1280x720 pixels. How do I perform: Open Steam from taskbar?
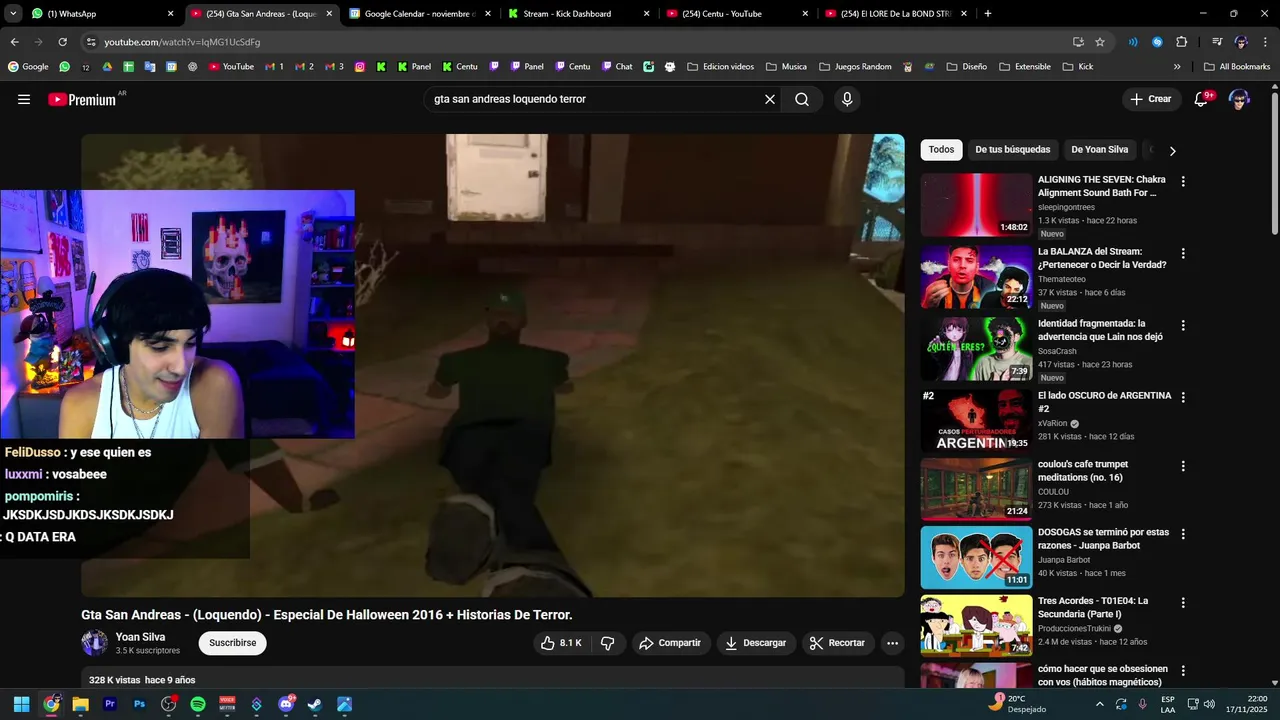click(315, 704)
